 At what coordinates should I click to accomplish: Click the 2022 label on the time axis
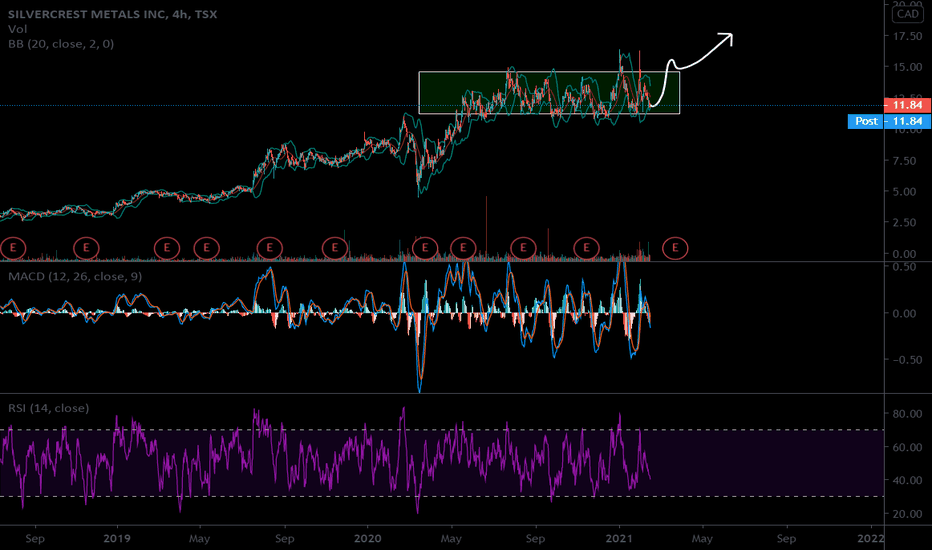click(x=870, y=539)
